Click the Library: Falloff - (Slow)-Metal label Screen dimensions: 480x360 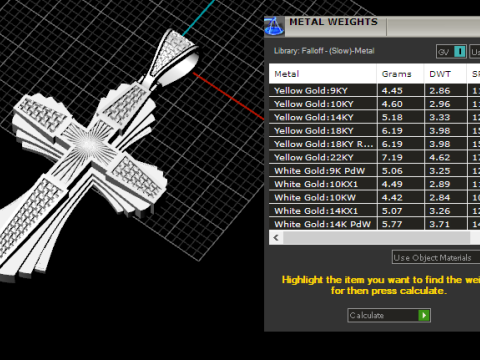click(324, 51)
